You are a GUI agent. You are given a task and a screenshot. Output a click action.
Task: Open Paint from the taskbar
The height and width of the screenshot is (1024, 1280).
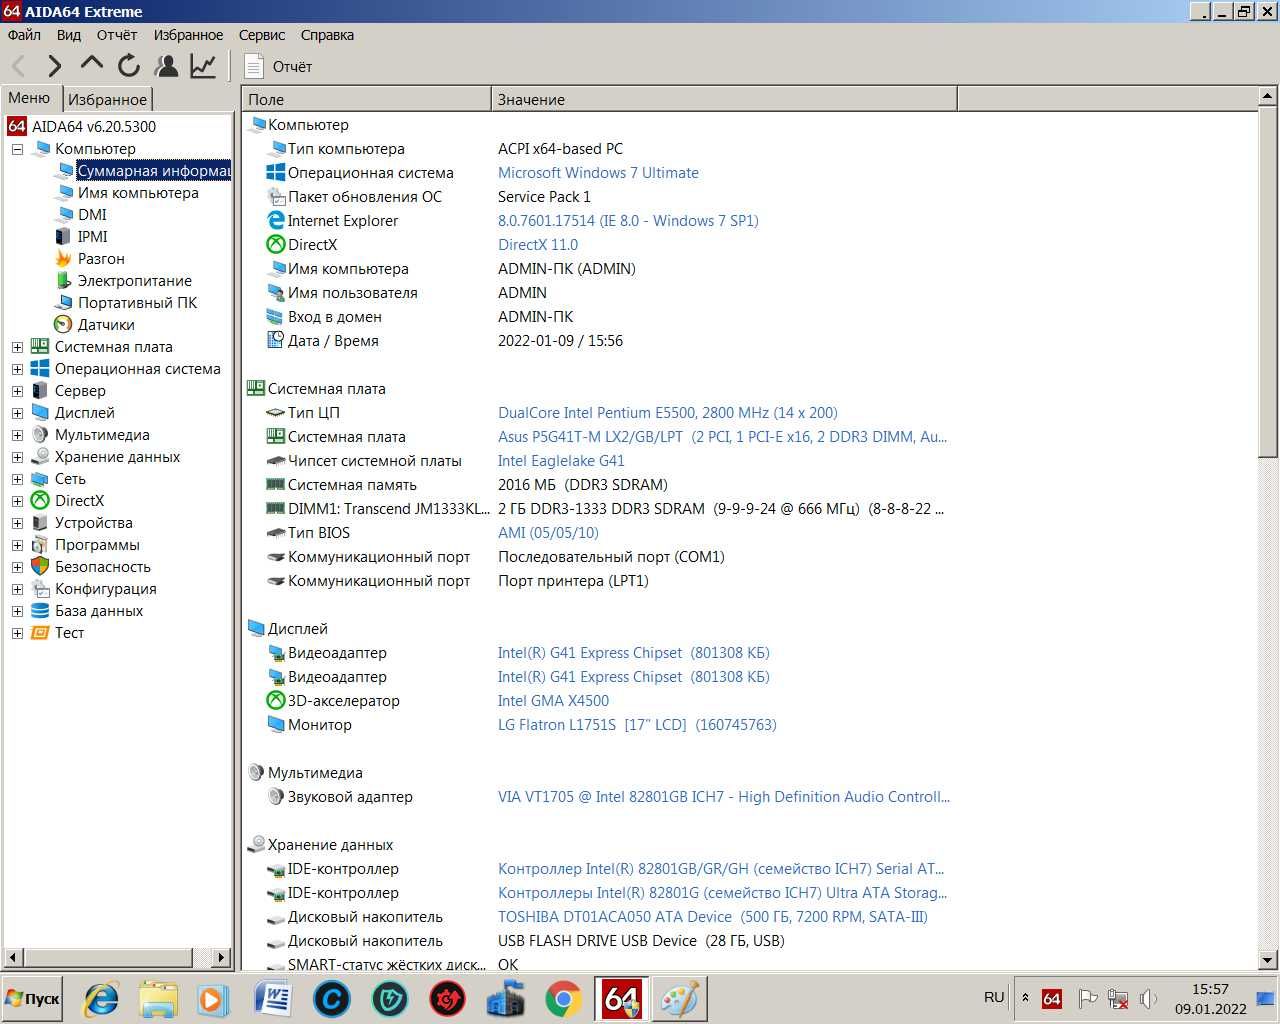[680, 999]
